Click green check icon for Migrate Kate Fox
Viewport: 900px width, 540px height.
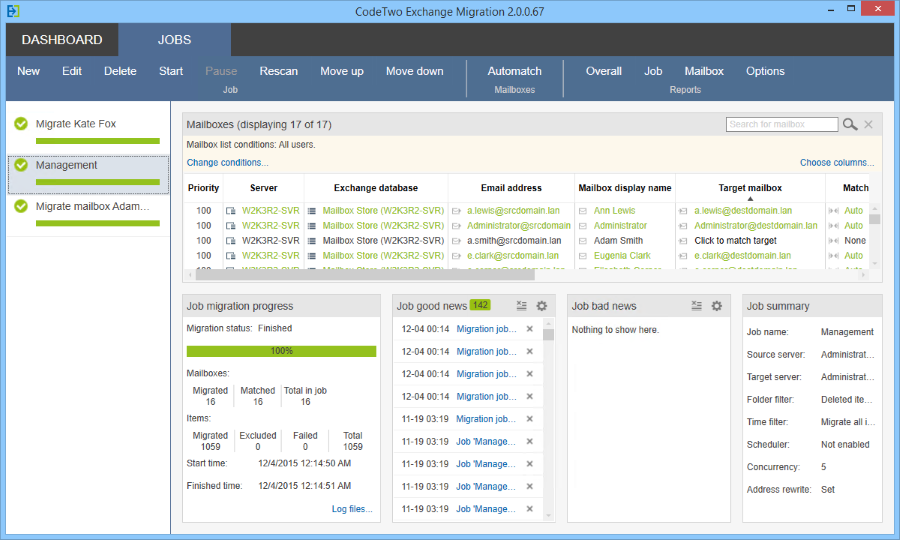pyautogui.click(x=21, y=123)
